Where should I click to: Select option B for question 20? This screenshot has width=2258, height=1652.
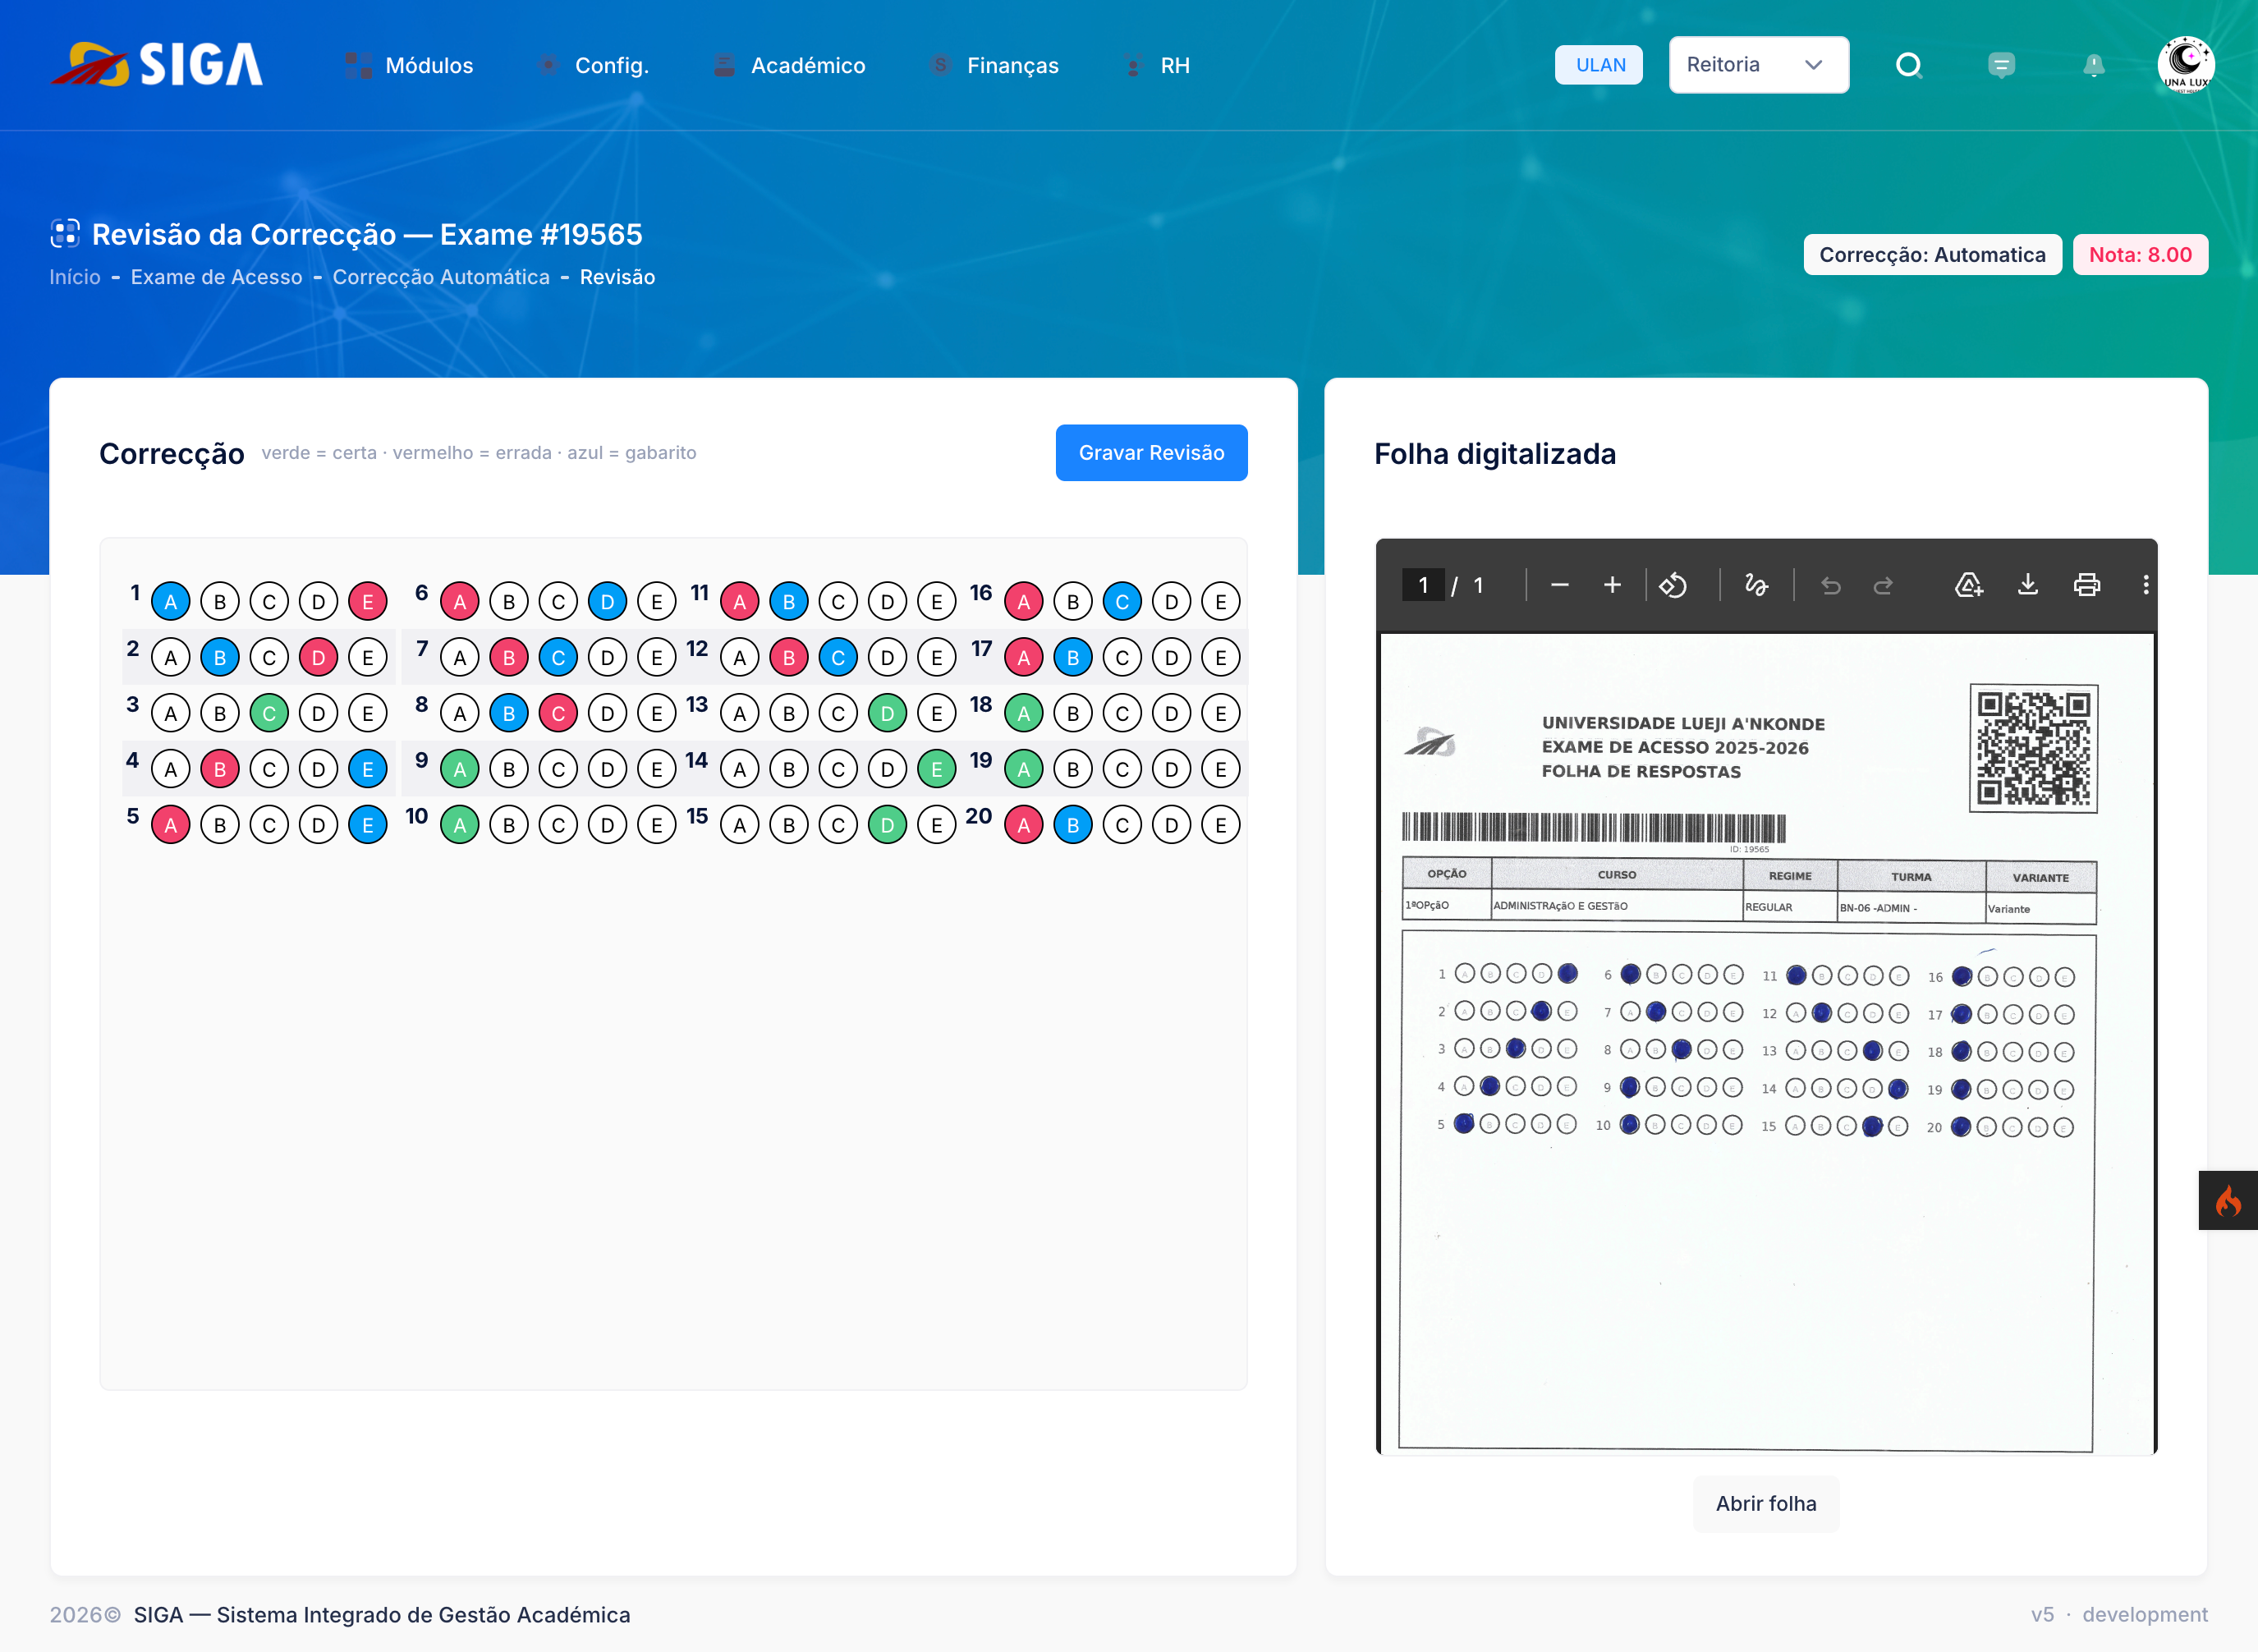point(1073,826)
